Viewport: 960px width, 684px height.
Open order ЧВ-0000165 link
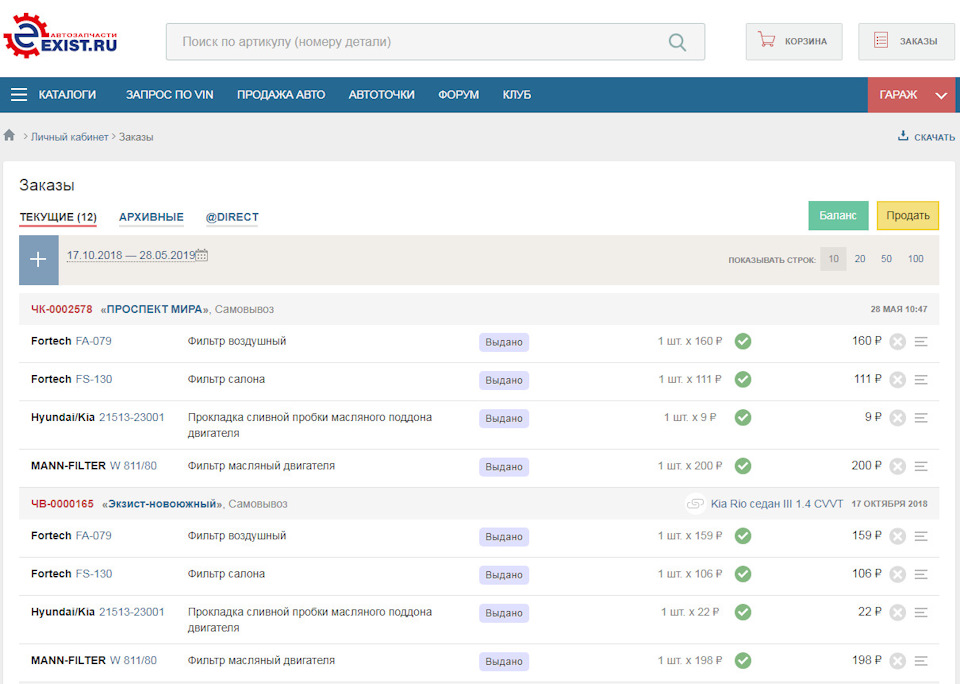[x=62, y=504]
